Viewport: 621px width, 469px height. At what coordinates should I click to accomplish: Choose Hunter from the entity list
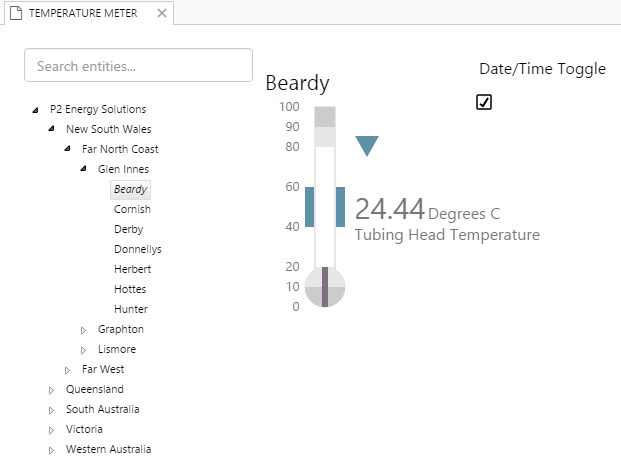tap(131, 309)
